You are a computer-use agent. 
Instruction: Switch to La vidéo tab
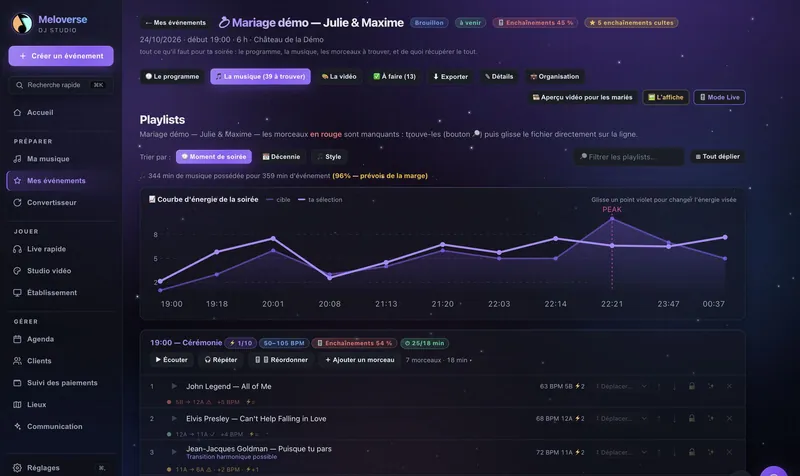click(339, 77)
